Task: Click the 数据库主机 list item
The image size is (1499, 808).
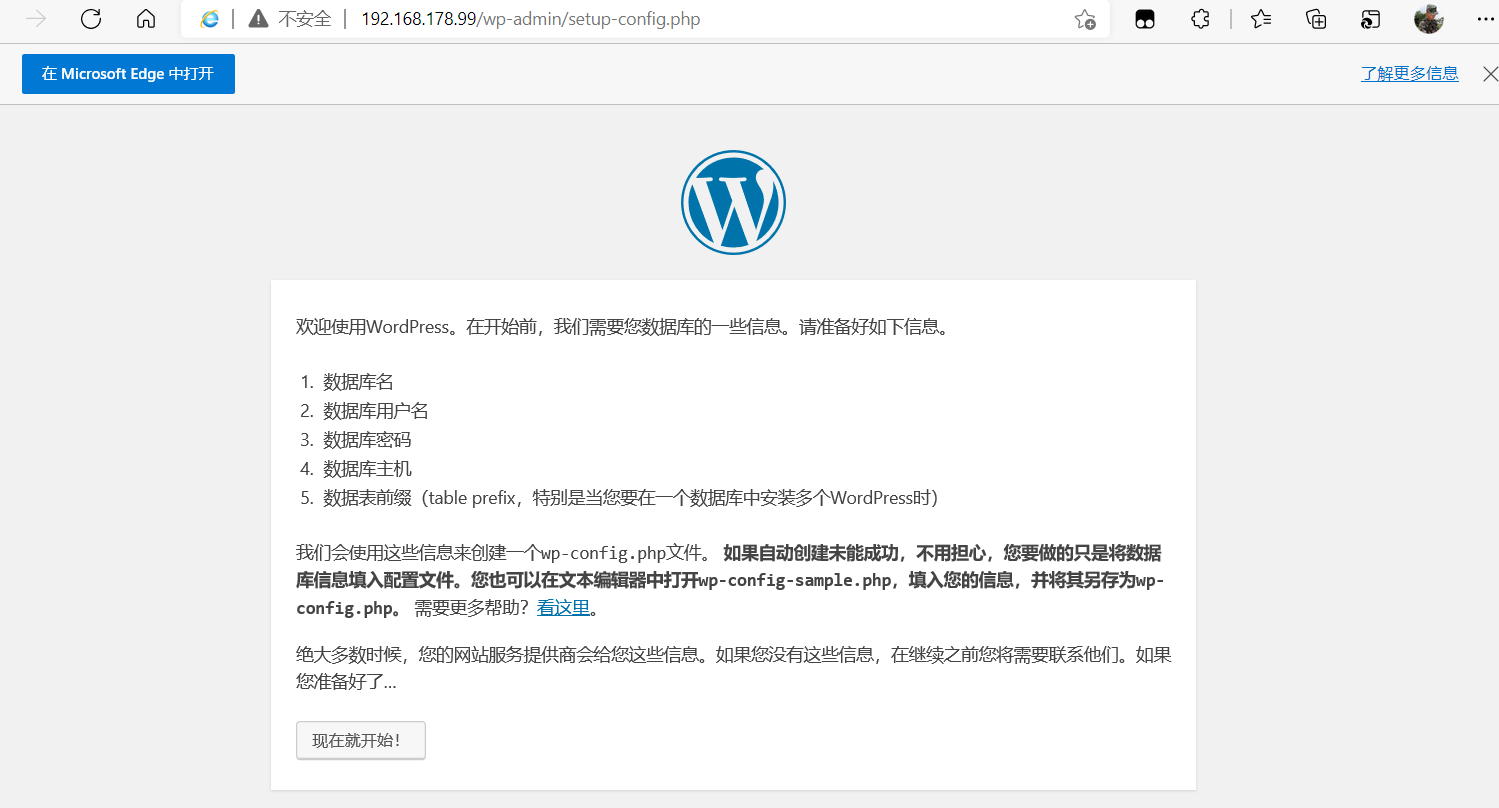Action: pyautogui.click(x=367, y=469)
